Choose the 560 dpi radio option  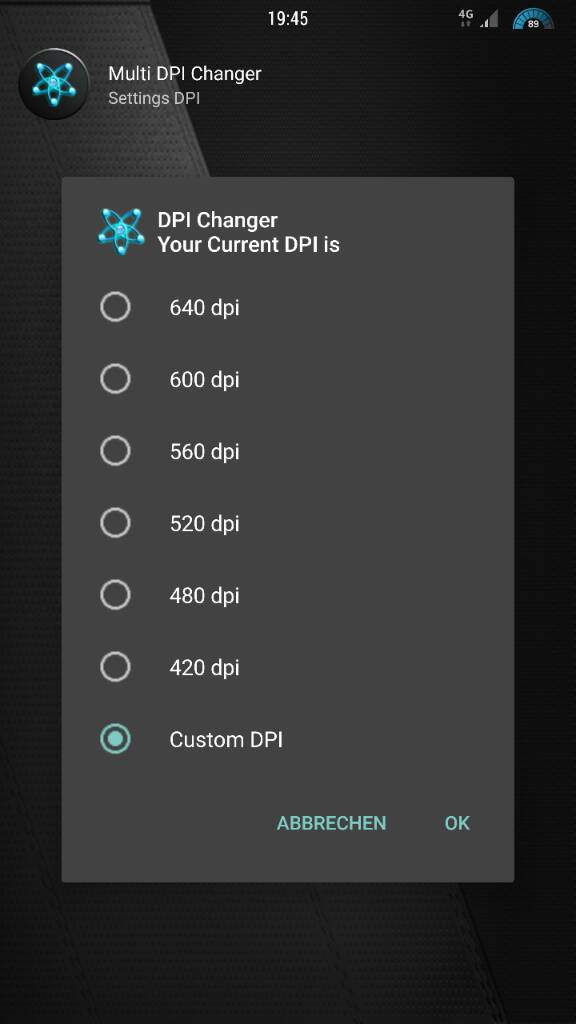tap(116, 451)
